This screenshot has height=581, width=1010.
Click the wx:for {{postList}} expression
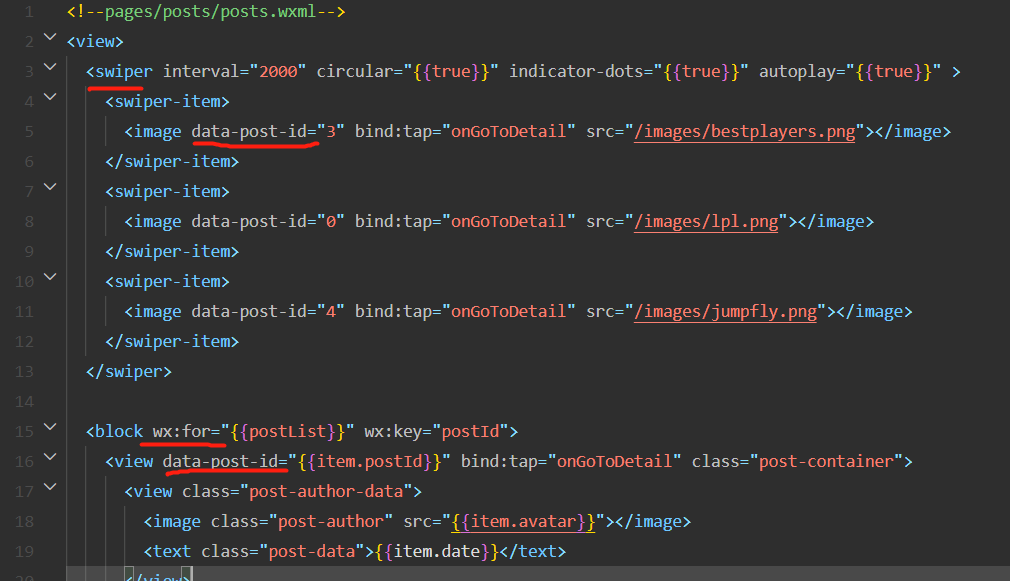(x=287, y=432)
